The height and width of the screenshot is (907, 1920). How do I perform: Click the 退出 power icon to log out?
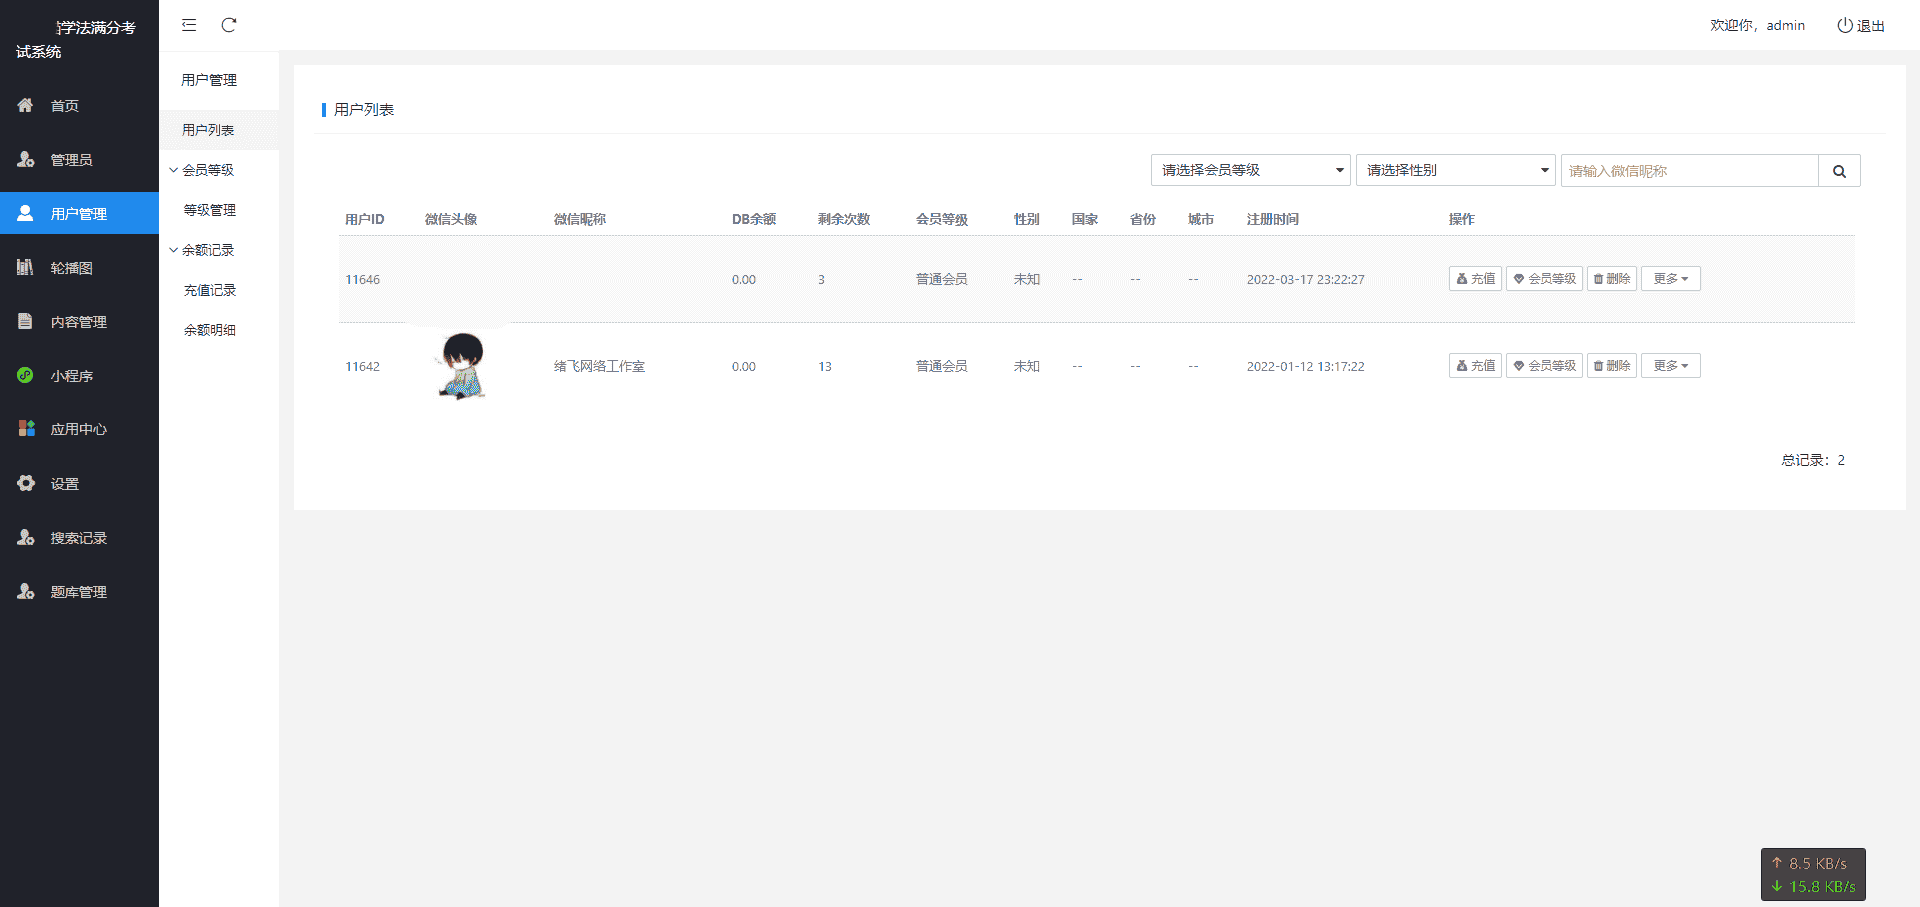tap(1844, 25)
